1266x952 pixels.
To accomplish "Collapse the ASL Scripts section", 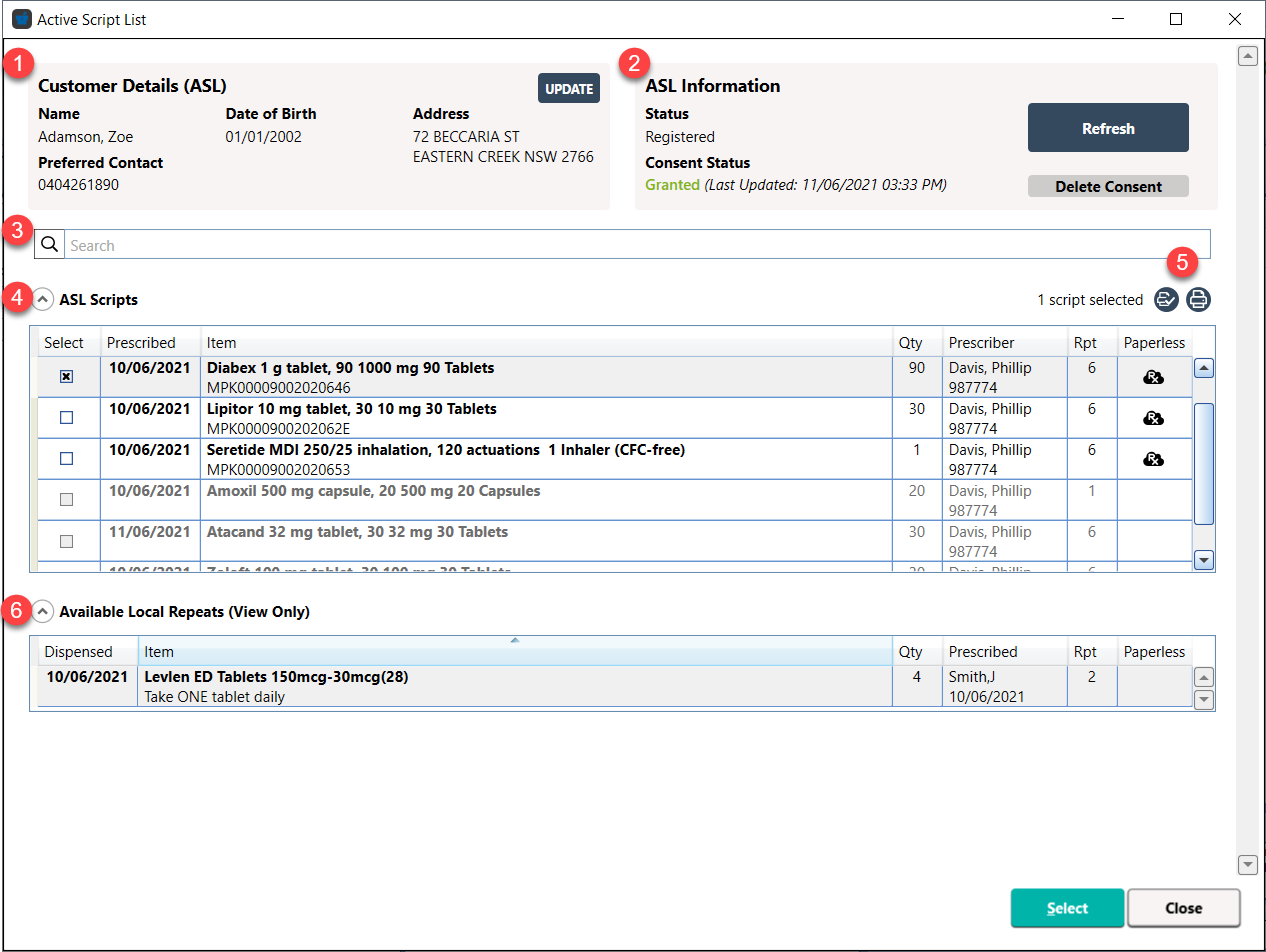I will [43, 299].
